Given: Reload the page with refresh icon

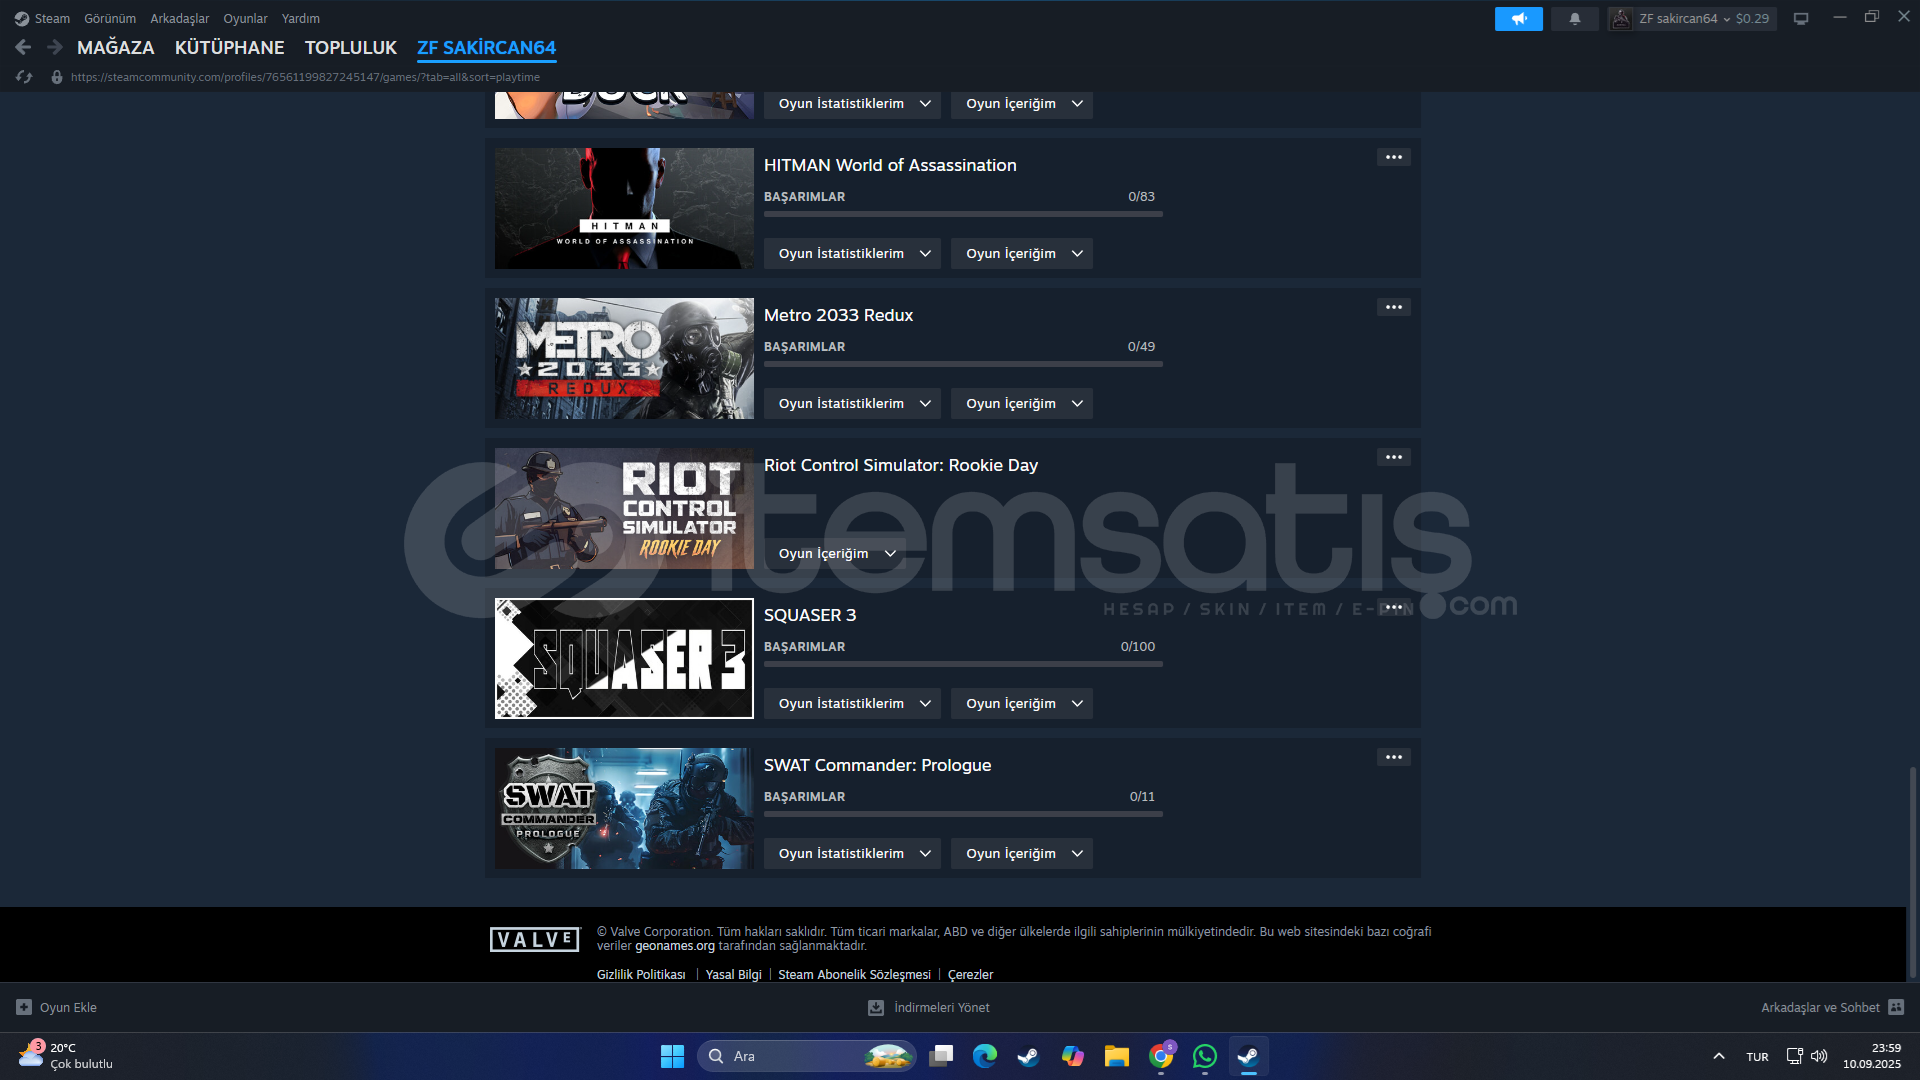Looking at the screenshot, I should [24, 77].
